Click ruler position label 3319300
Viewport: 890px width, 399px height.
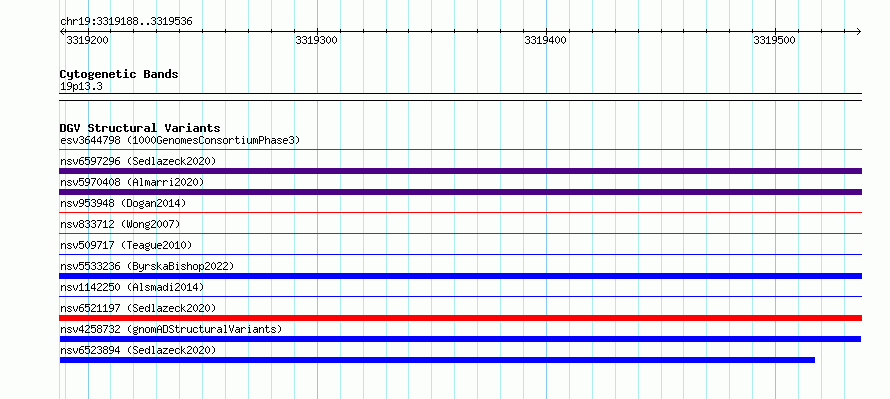[x=316, y=40]
